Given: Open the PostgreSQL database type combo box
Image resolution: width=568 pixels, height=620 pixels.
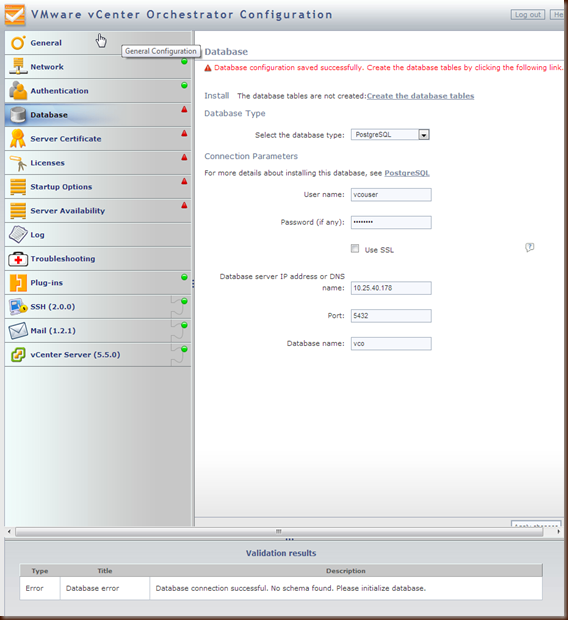Looking at the screenshot, I should click(390, 135).
